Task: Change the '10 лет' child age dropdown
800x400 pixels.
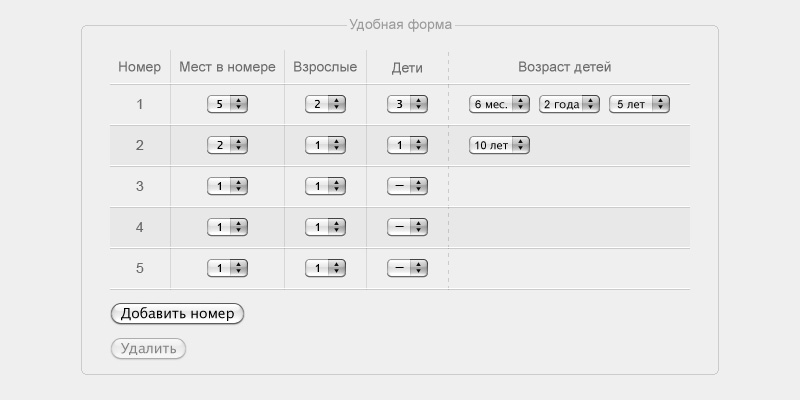Action: tap(499, 145)
